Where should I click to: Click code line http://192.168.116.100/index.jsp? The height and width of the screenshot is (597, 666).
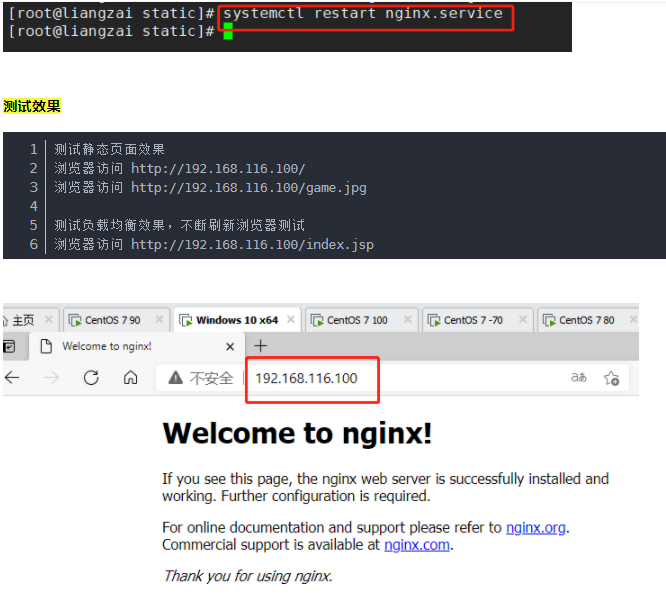(x=252, y=245)
